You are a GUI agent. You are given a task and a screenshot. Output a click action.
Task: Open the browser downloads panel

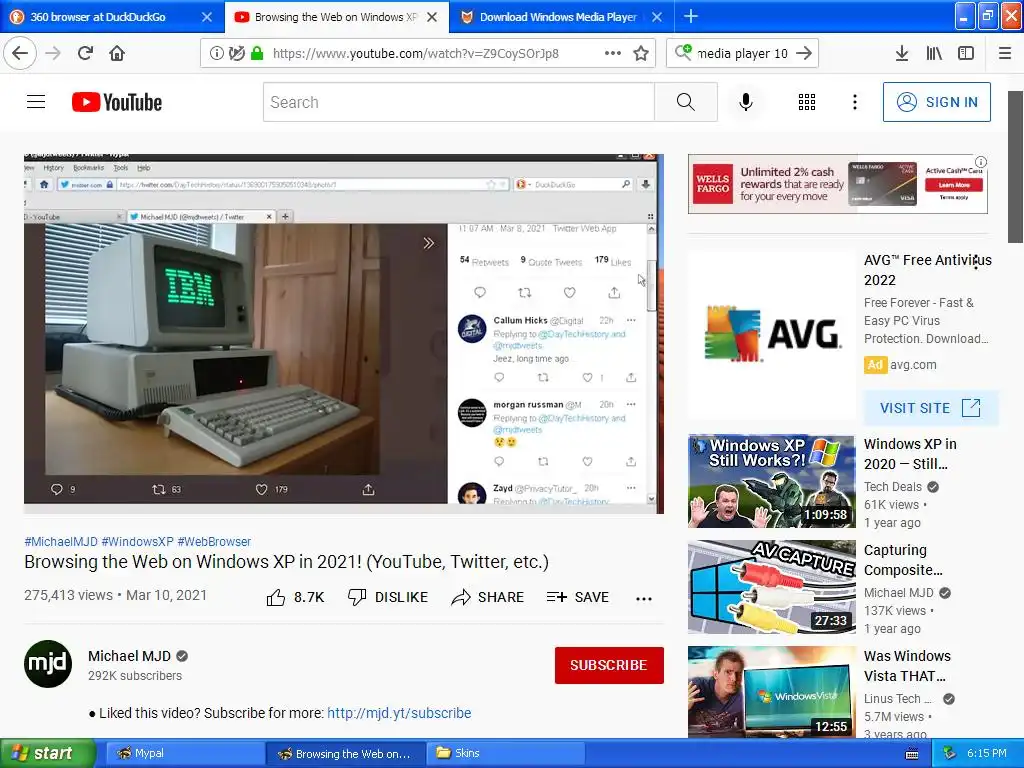(901, 54)
